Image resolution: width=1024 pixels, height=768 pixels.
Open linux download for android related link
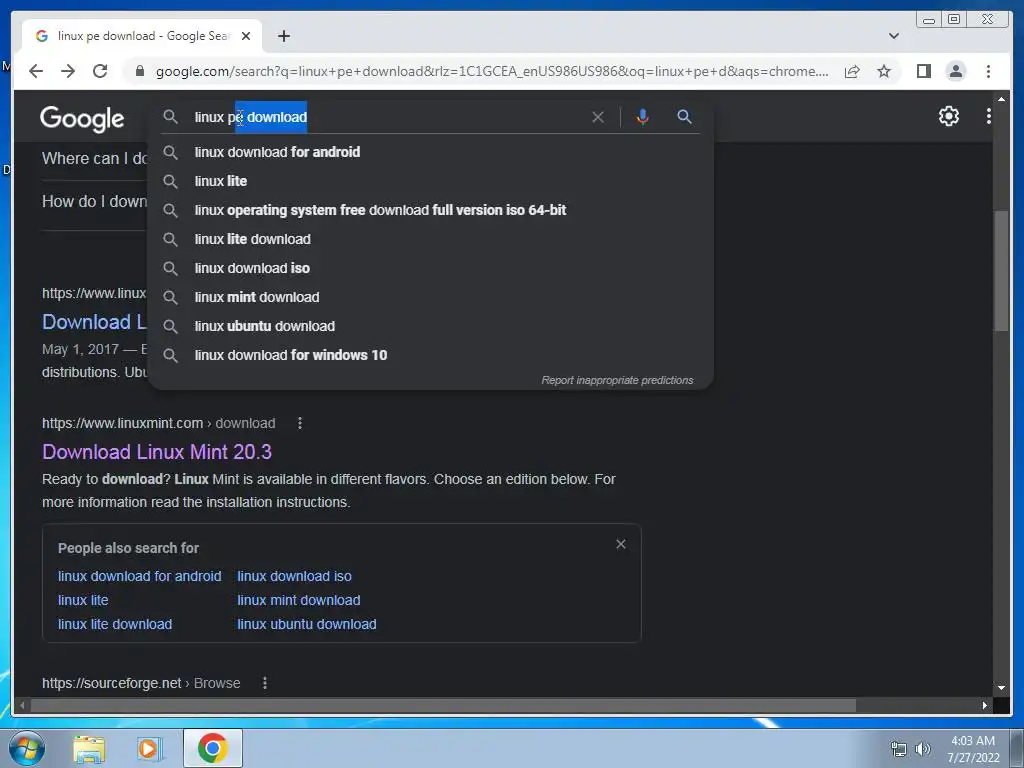(x=139, y=576)
